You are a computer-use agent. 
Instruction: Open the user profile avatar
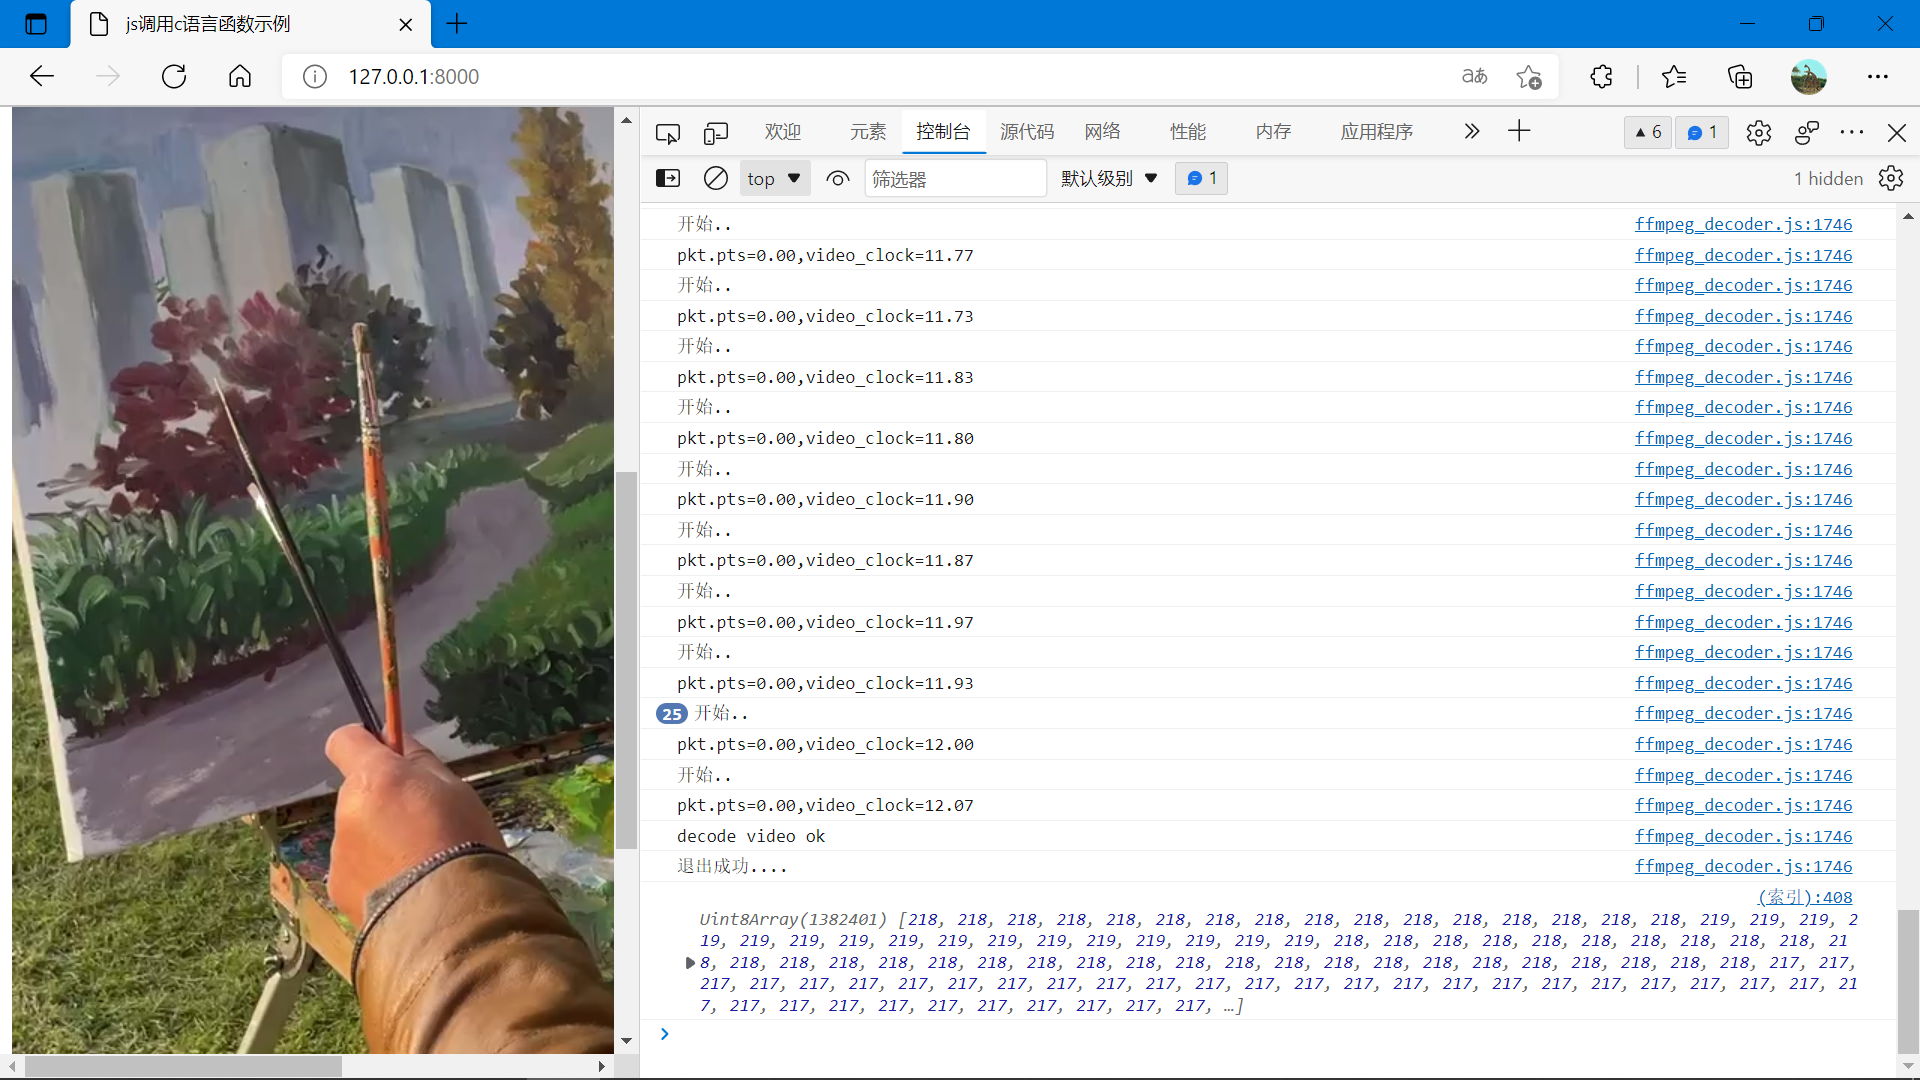(x=1808, y=77)
